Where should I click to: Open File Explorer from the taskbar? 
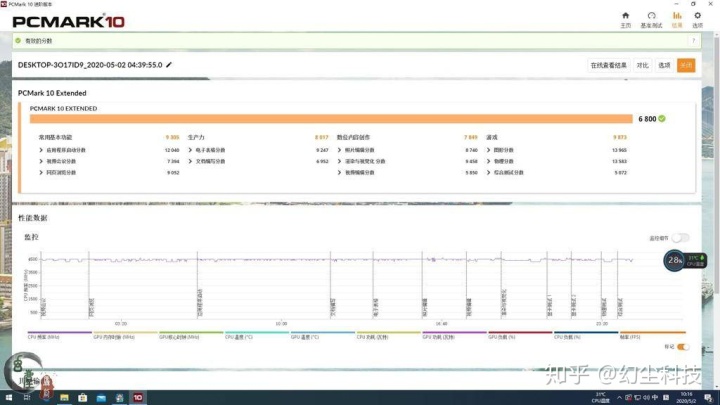(64, 398)
